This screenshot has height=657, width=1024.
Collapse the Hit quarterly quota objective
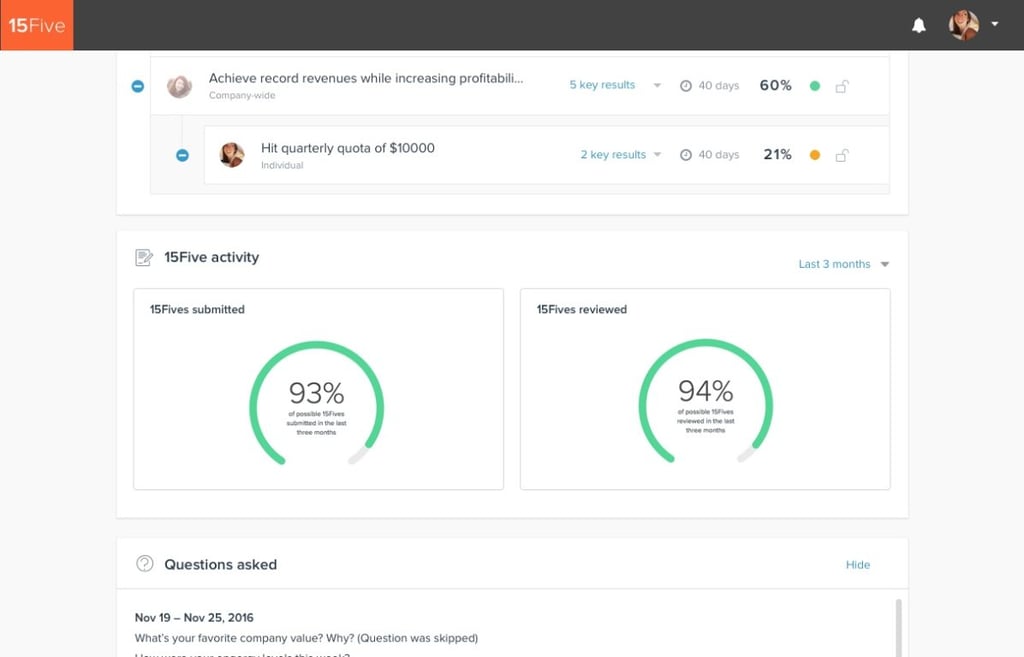[x=182, y=155]
